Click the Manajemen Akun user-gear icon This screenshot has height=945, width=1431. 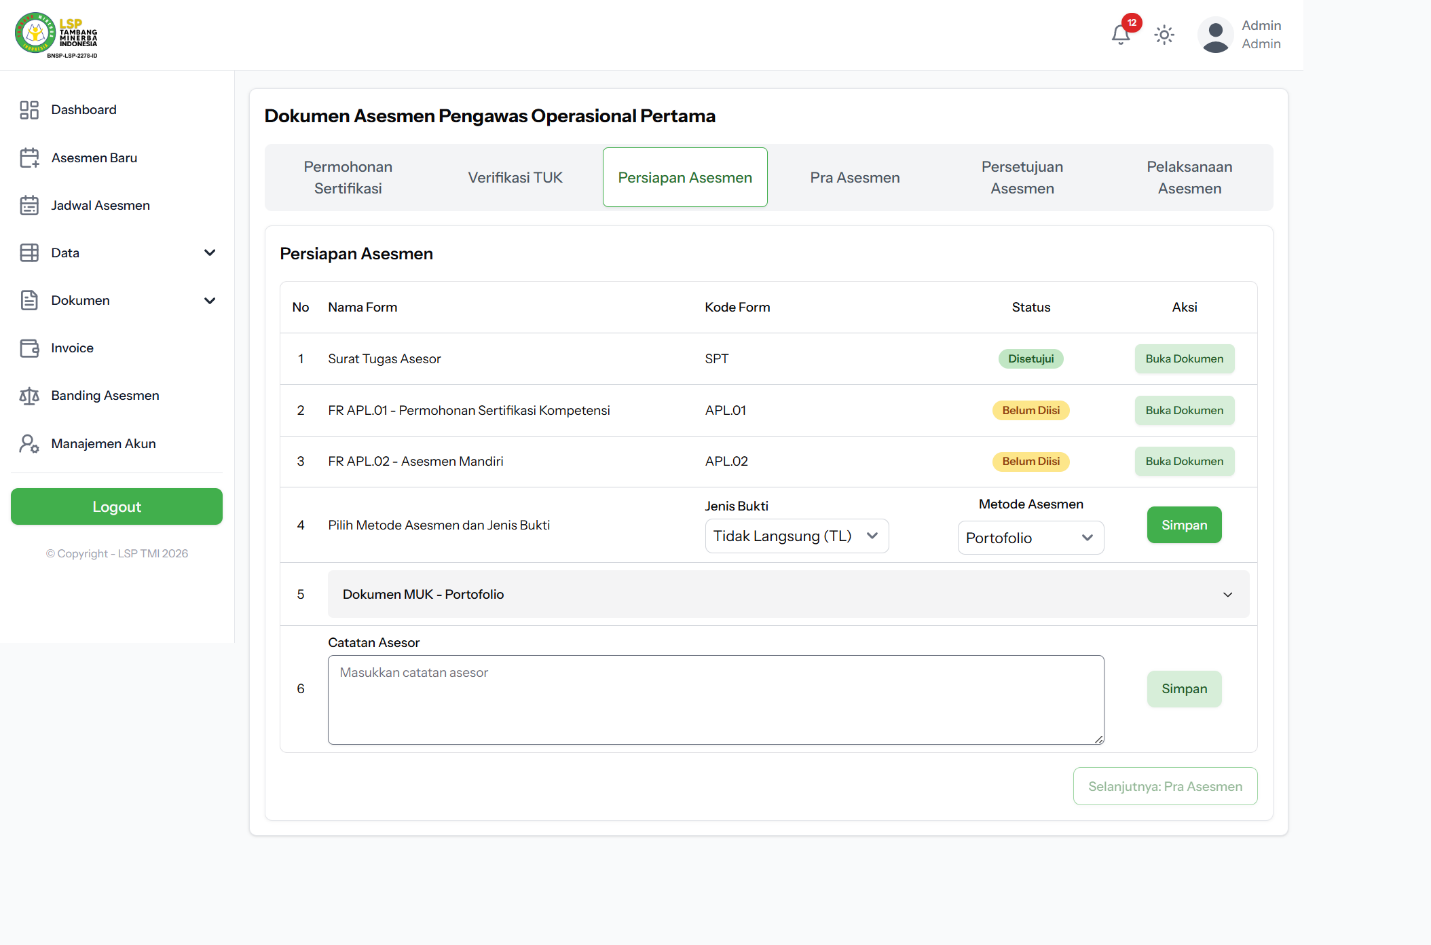click(x=29, y=443)
